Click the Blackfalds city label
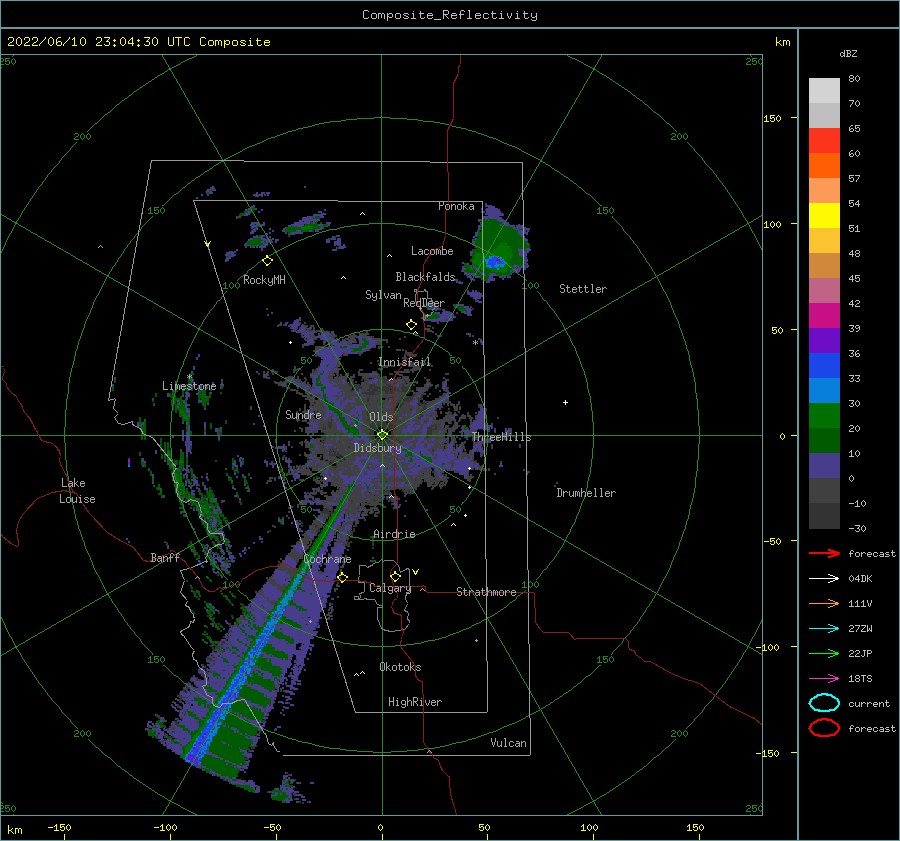The width and height of the screenshot is (900, 841). pyautogui.click(x=425, y=277)
